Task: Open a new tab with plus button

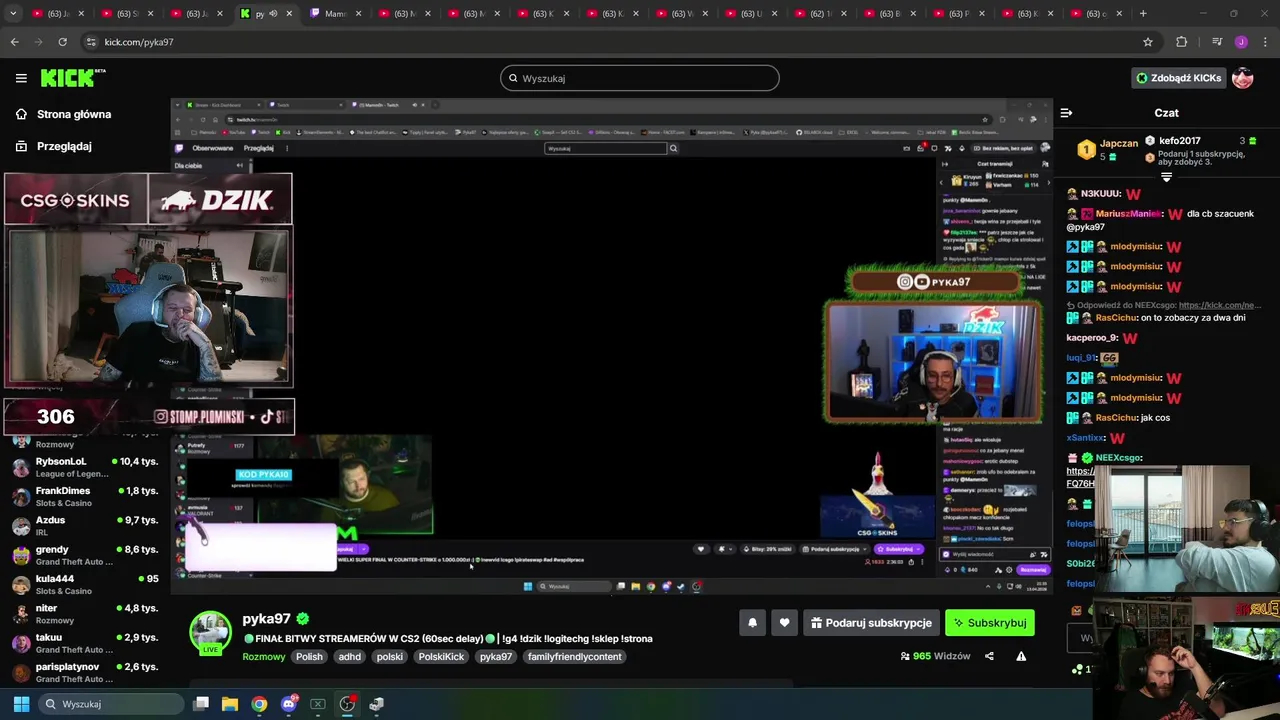Action: coord(1143,14)
